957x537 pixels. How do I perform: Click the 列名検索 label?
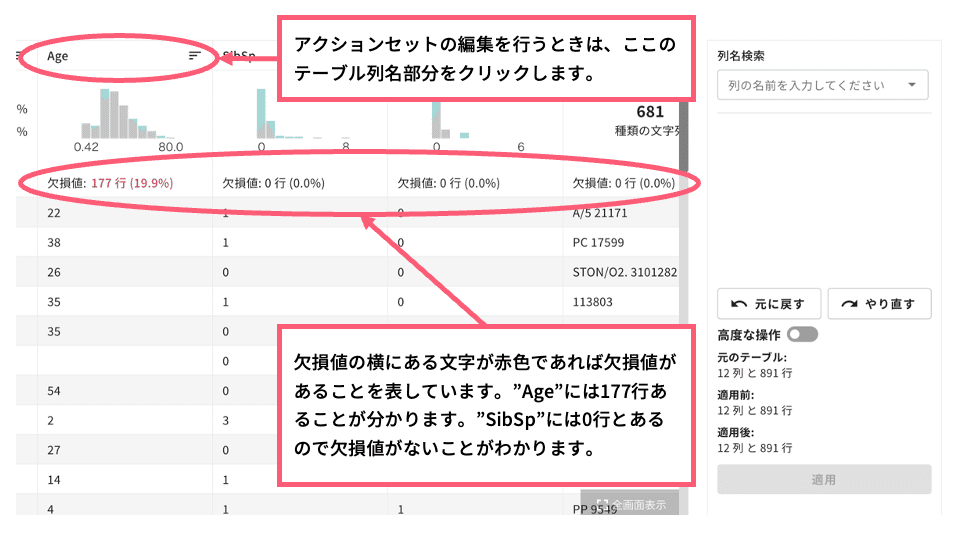tap(741, 56)
